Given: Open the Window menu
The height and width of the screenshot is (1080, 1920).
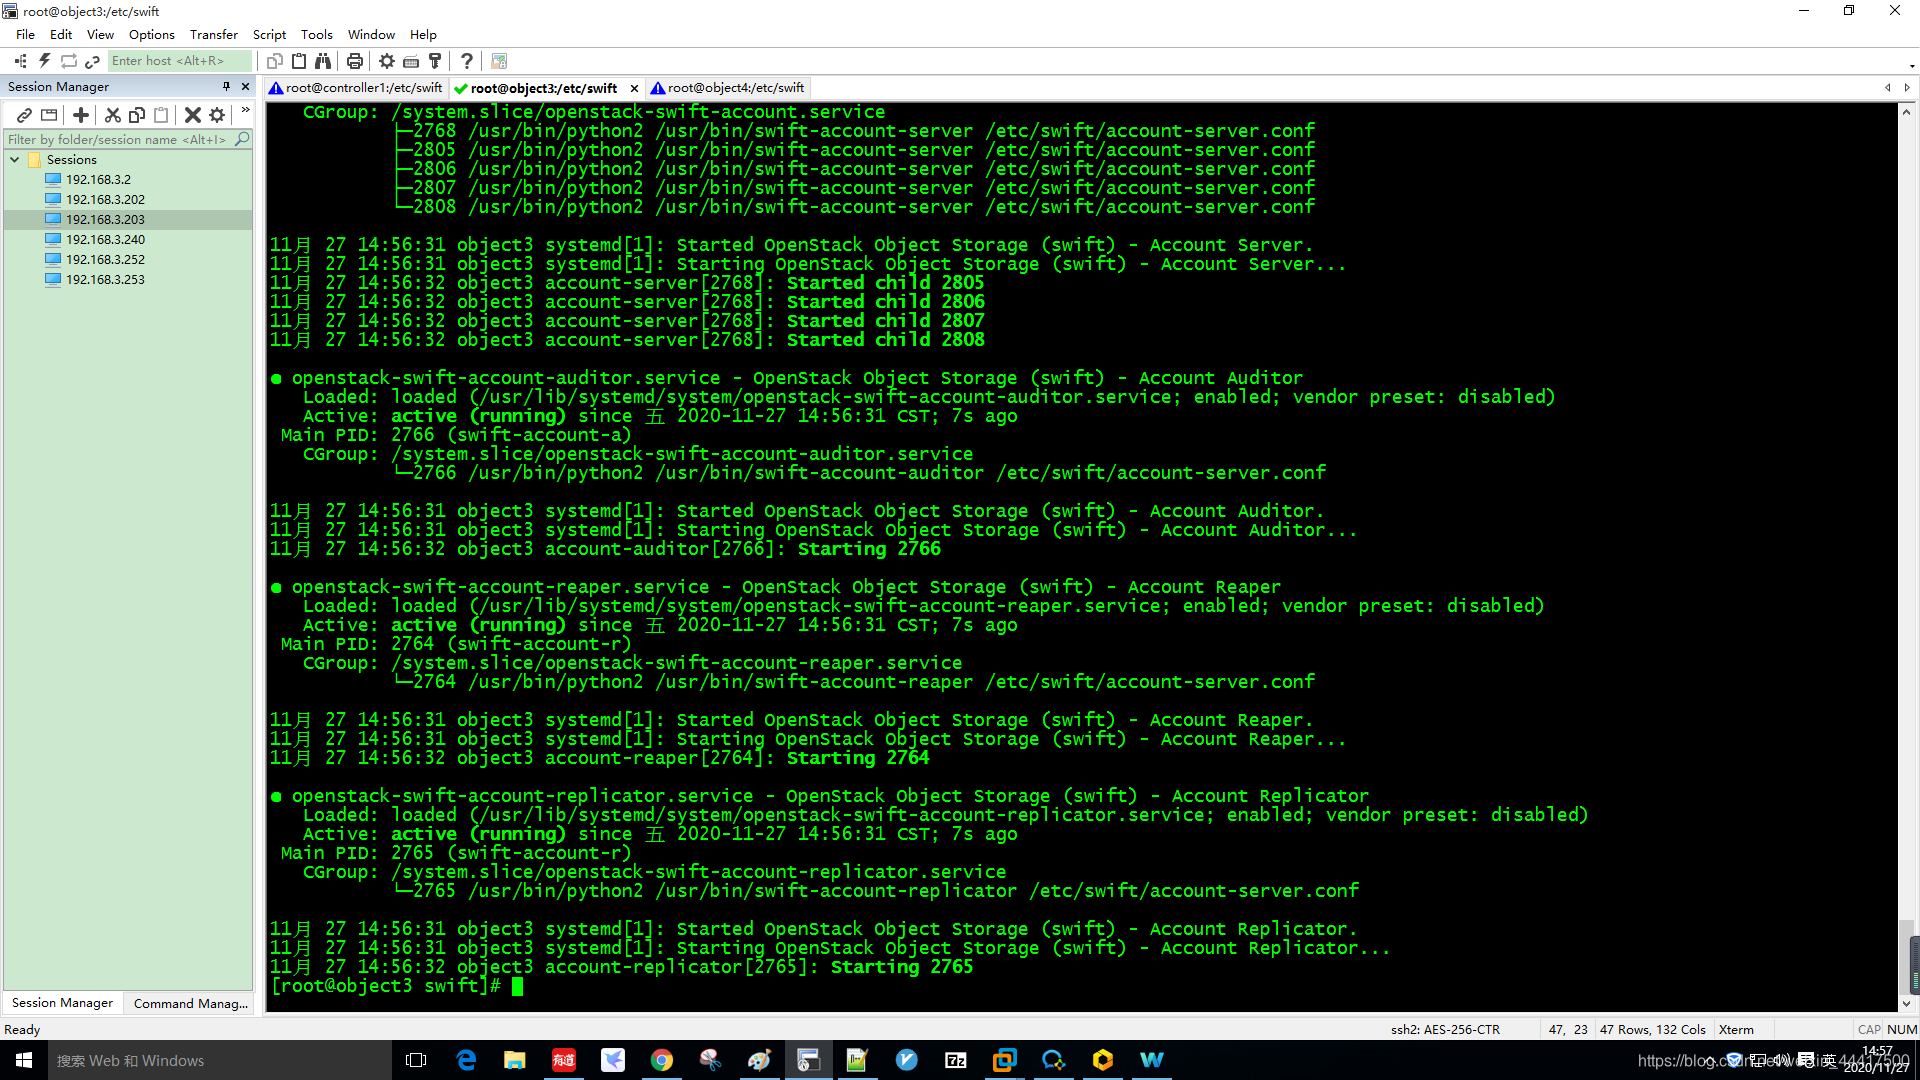Looking at the screenshot, I should 371,34.
